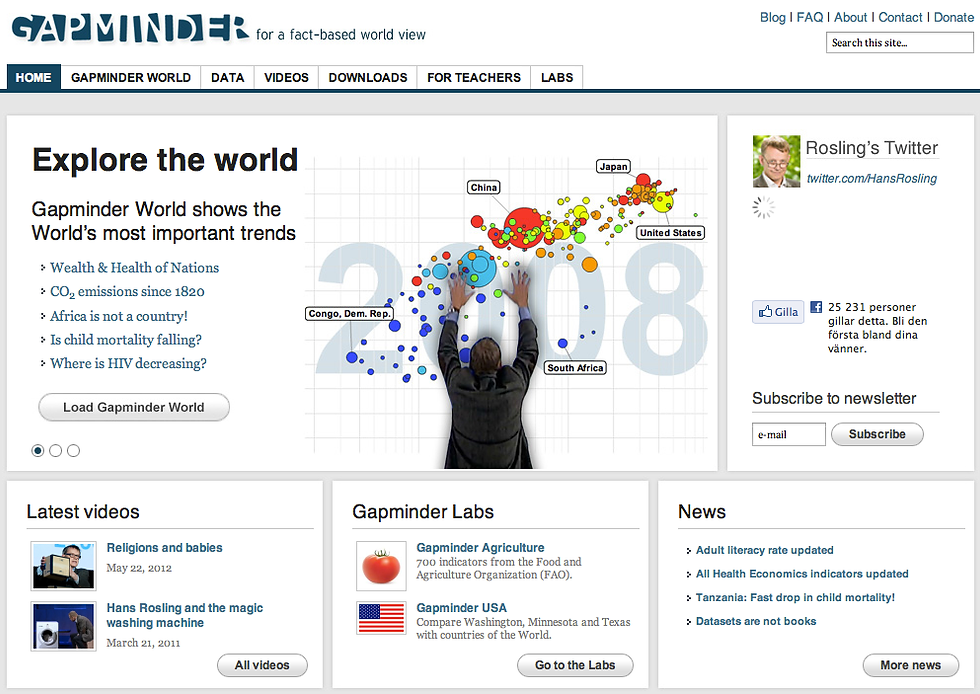The image size is (980, 694).
Task: Click the Gapminder logo
Action: tap(130, 28)
